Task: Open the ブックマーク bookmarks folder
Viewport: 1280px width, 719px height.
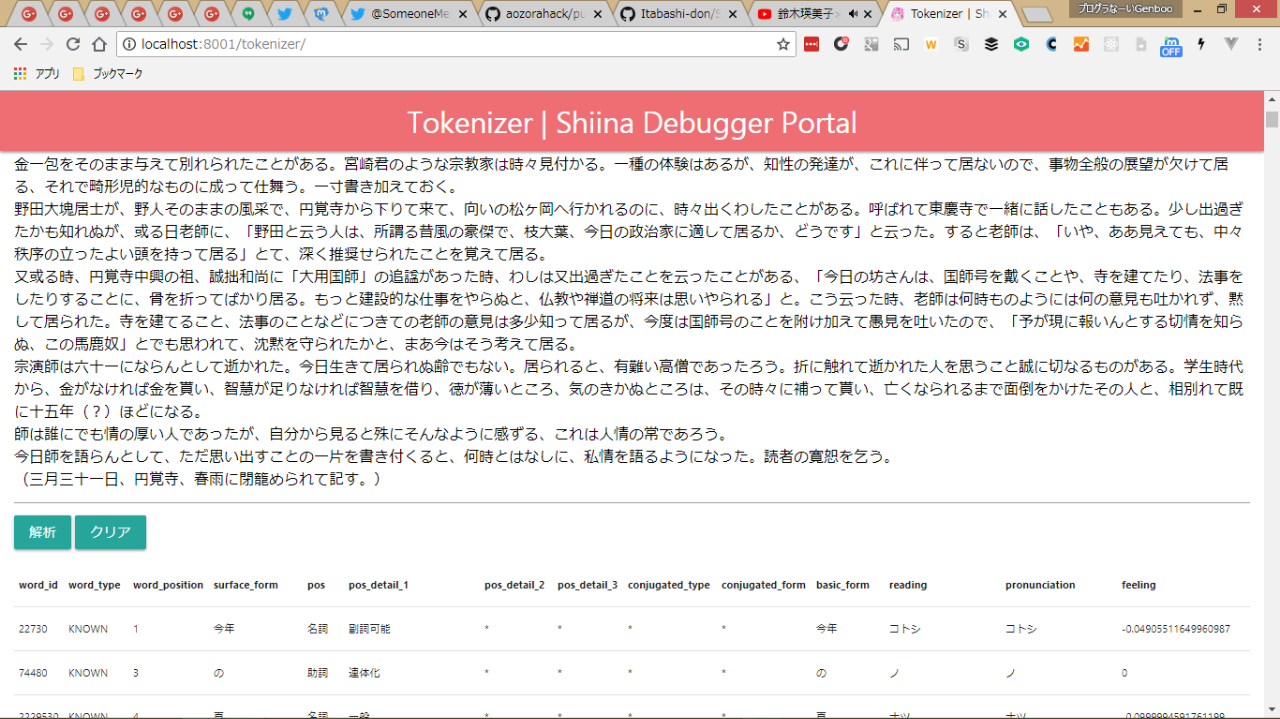Action: (x=108, y=74)
